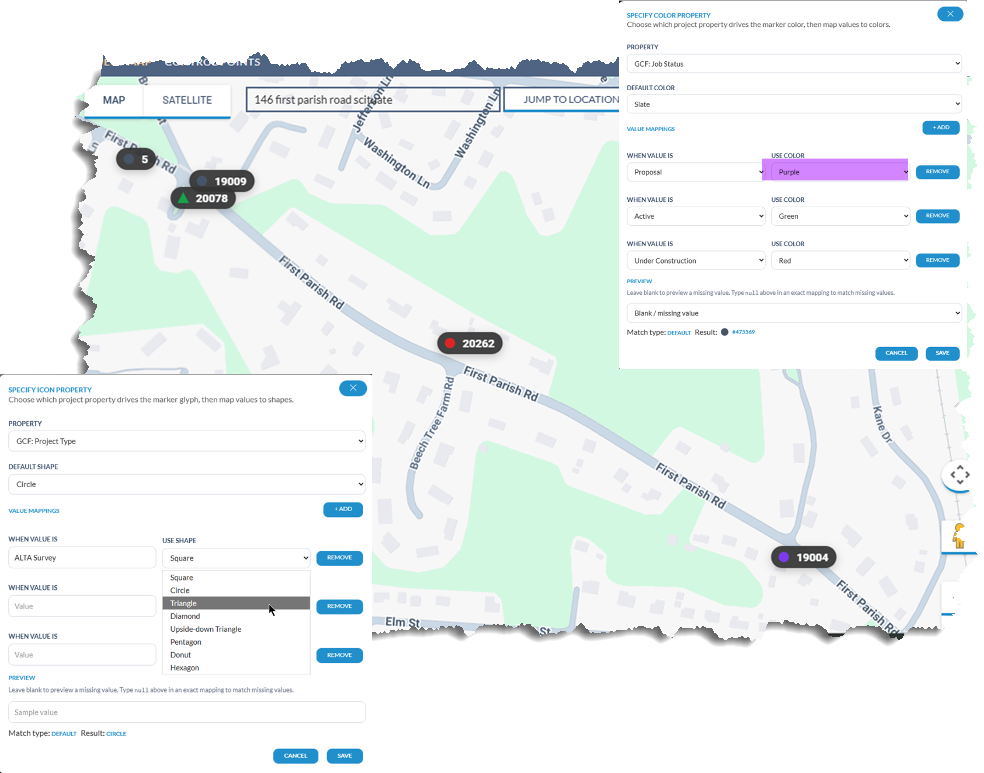Click REMOVE on second shape mapping row
Image resolution: width=984 pixels, height=773 pixels.
click(x=340, y=606)
